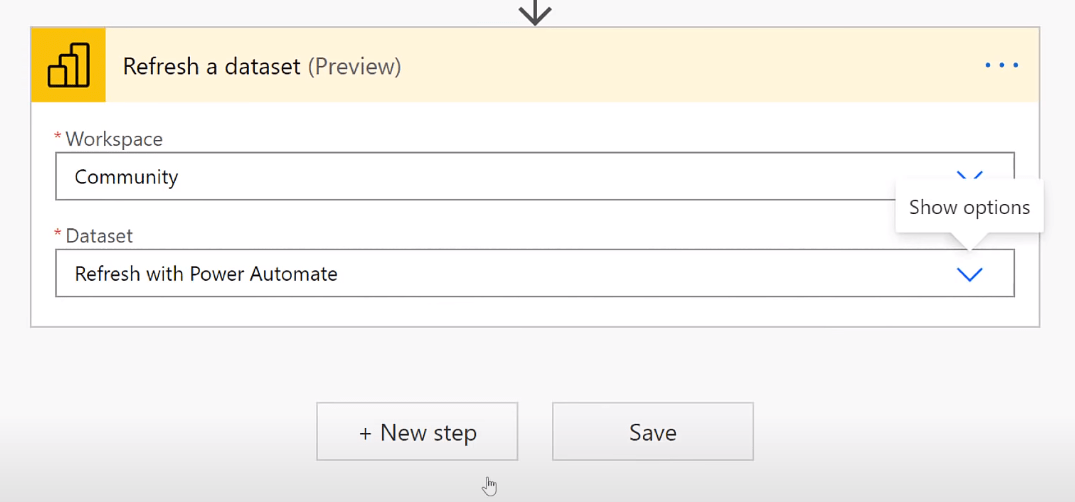Click the Power BI action icon
This screenshot has width=1075, height=502.
point(68,65)
